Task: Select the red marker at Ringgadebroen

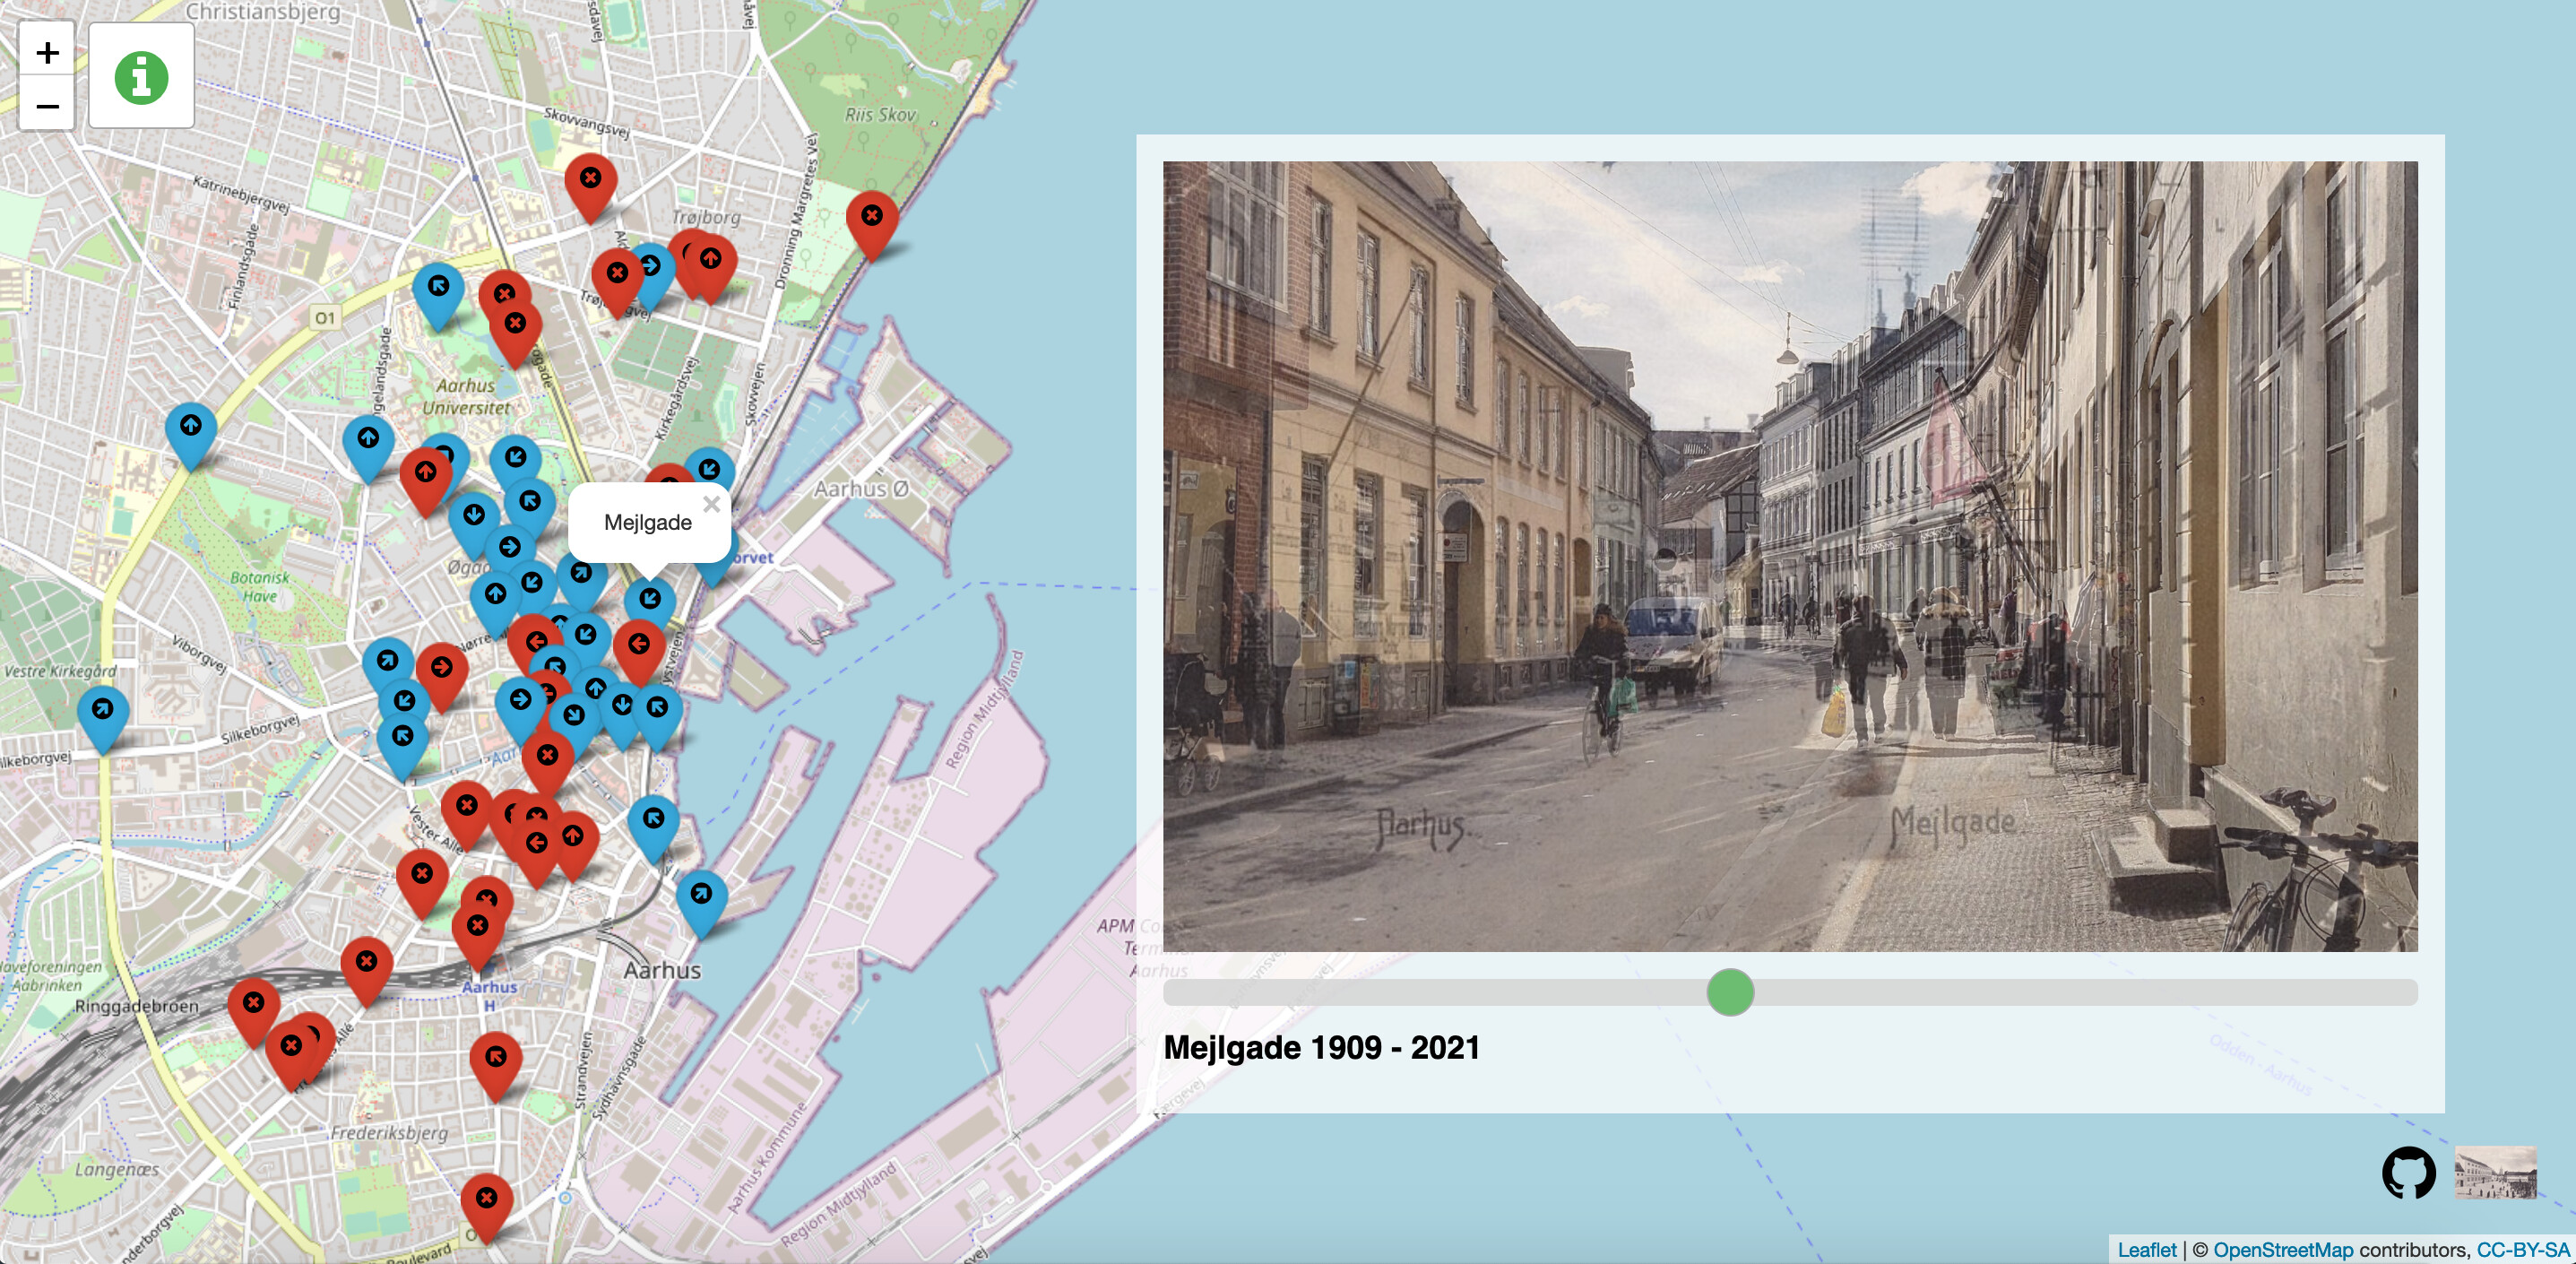Action: [253, 1012]
